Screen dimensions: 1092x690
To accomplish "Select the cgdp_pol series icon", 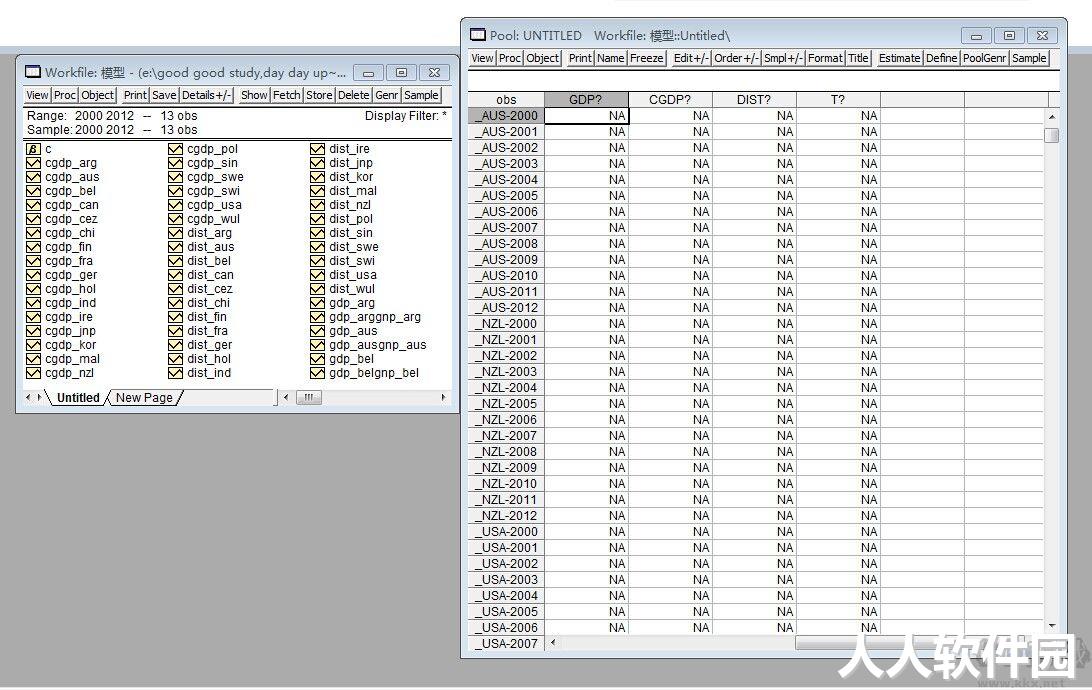I will (x=175, y=149).
